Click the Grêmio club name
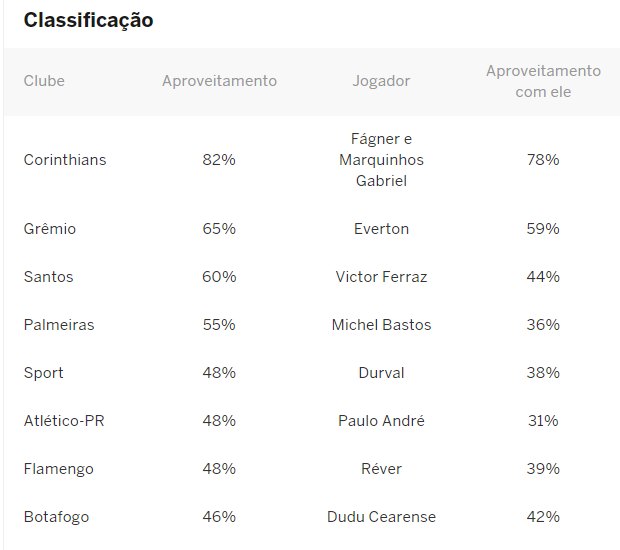620x550 pixels. (50, 229)
